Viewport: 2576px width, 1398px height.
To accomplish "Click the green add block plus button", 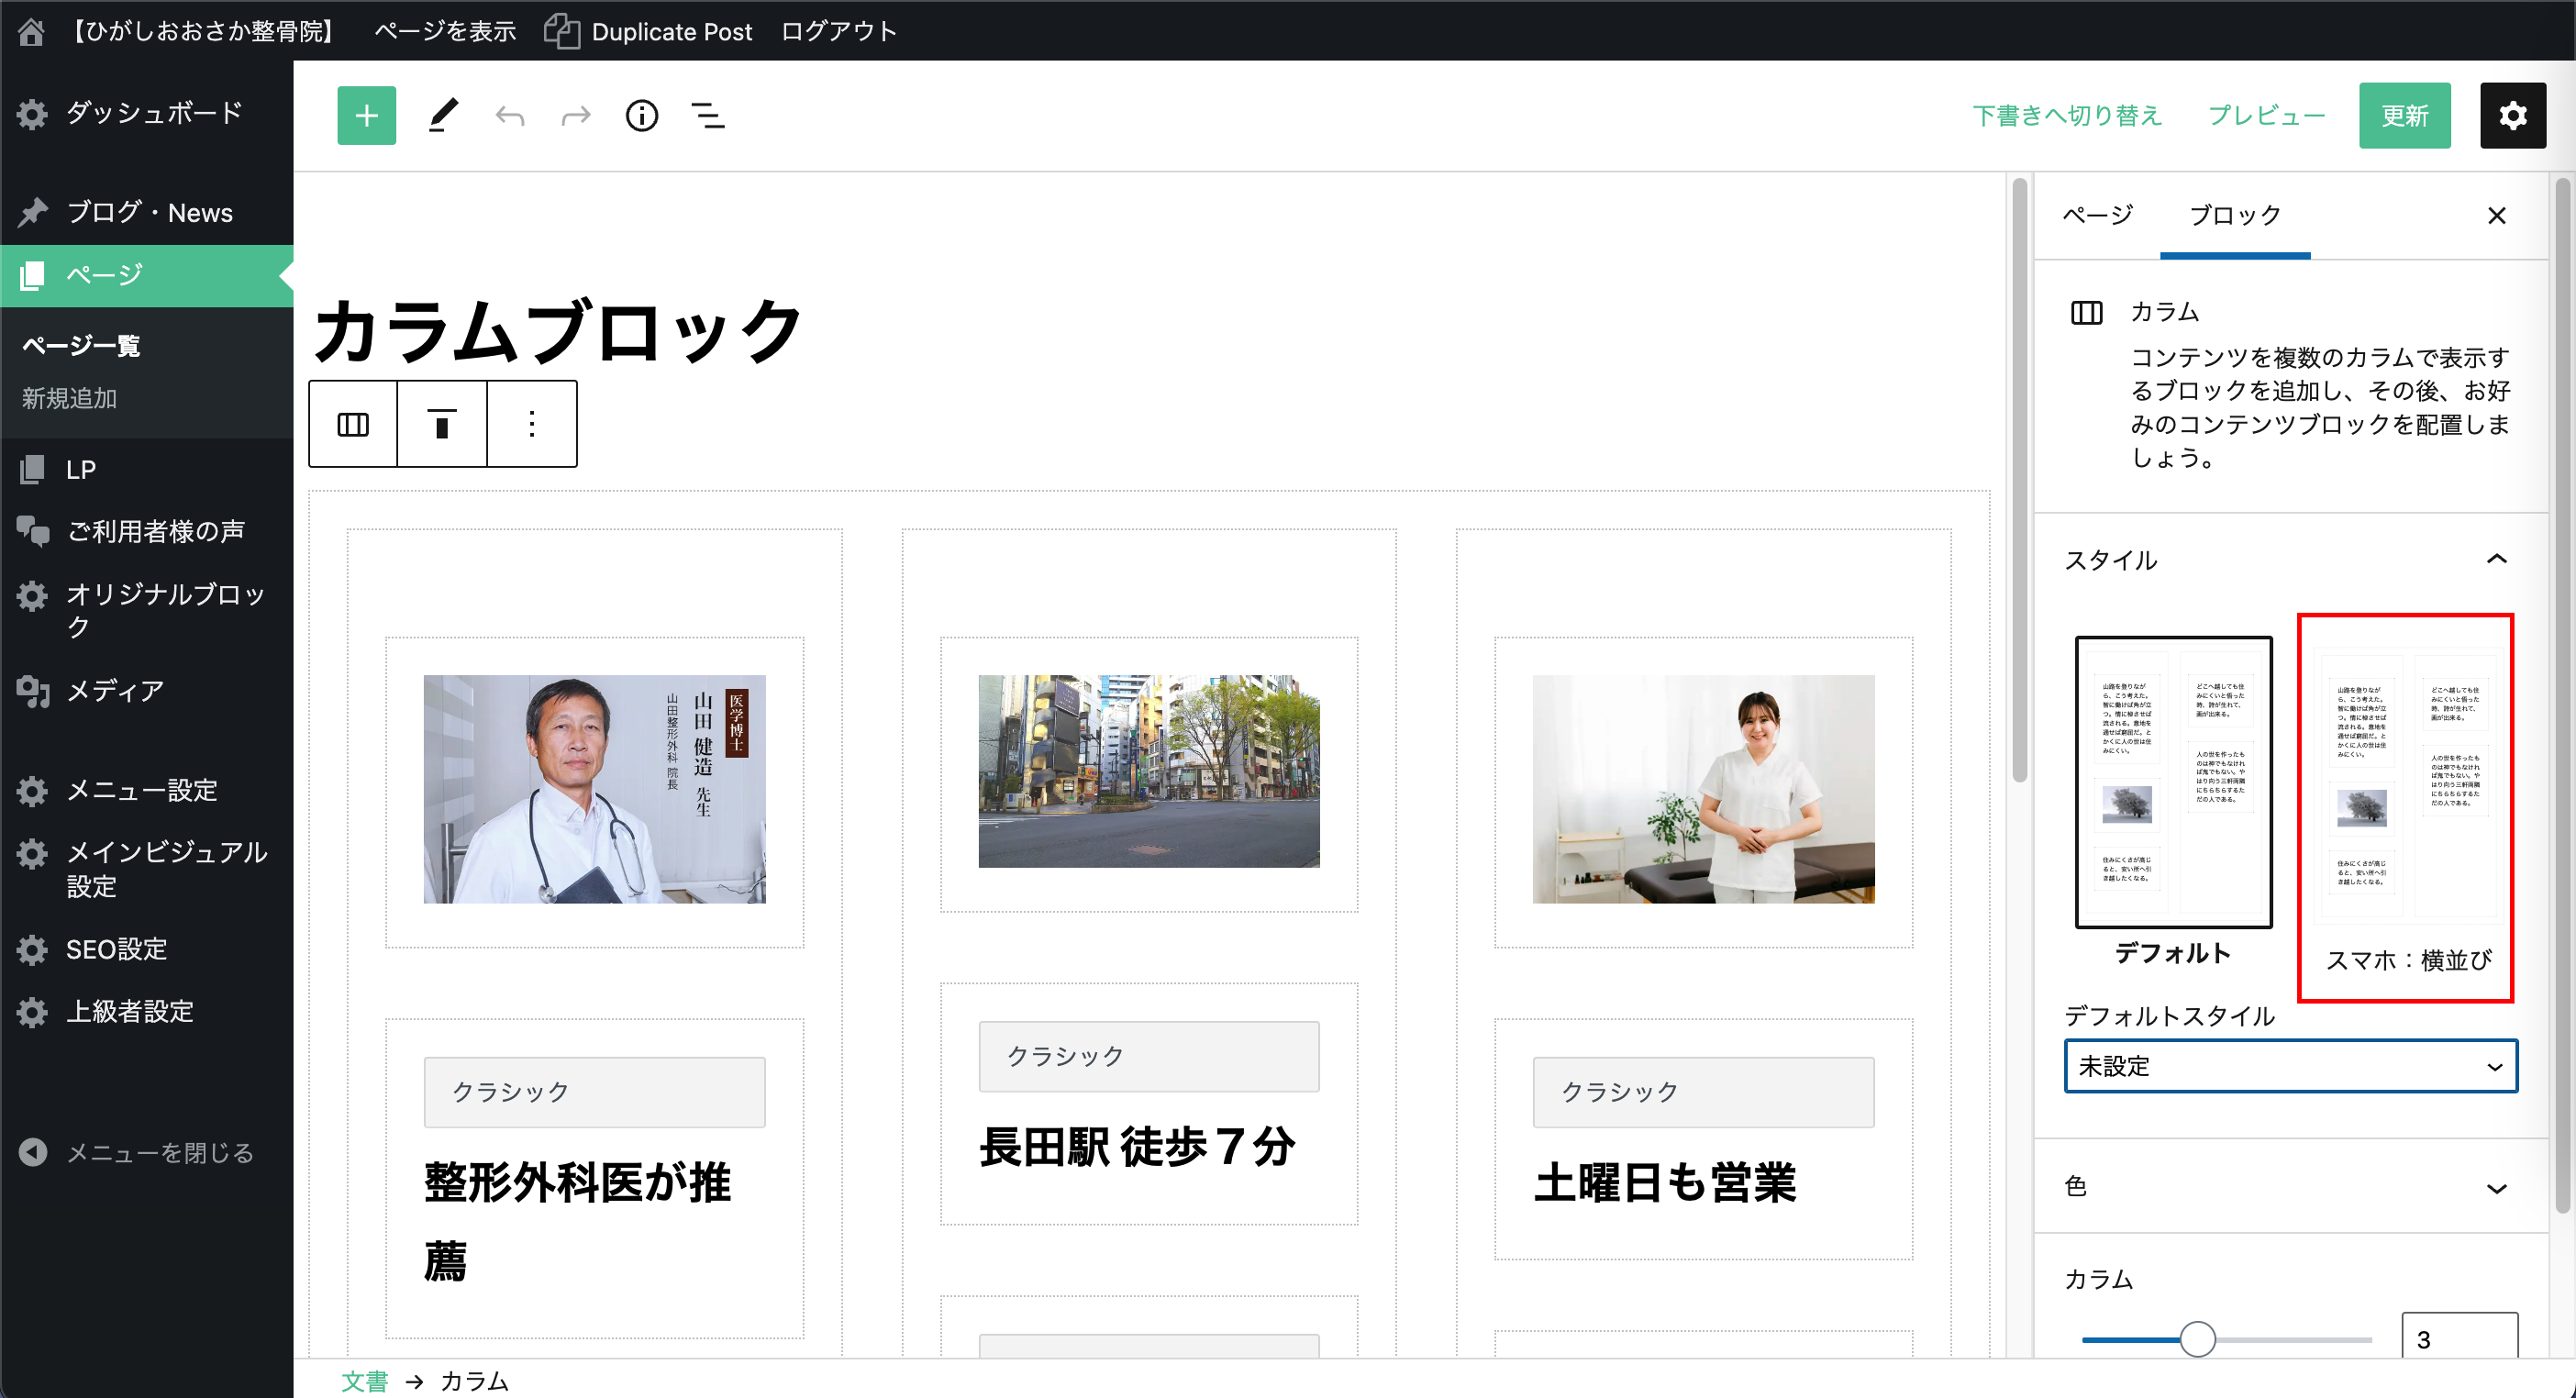I will click(x=366, y=116).
